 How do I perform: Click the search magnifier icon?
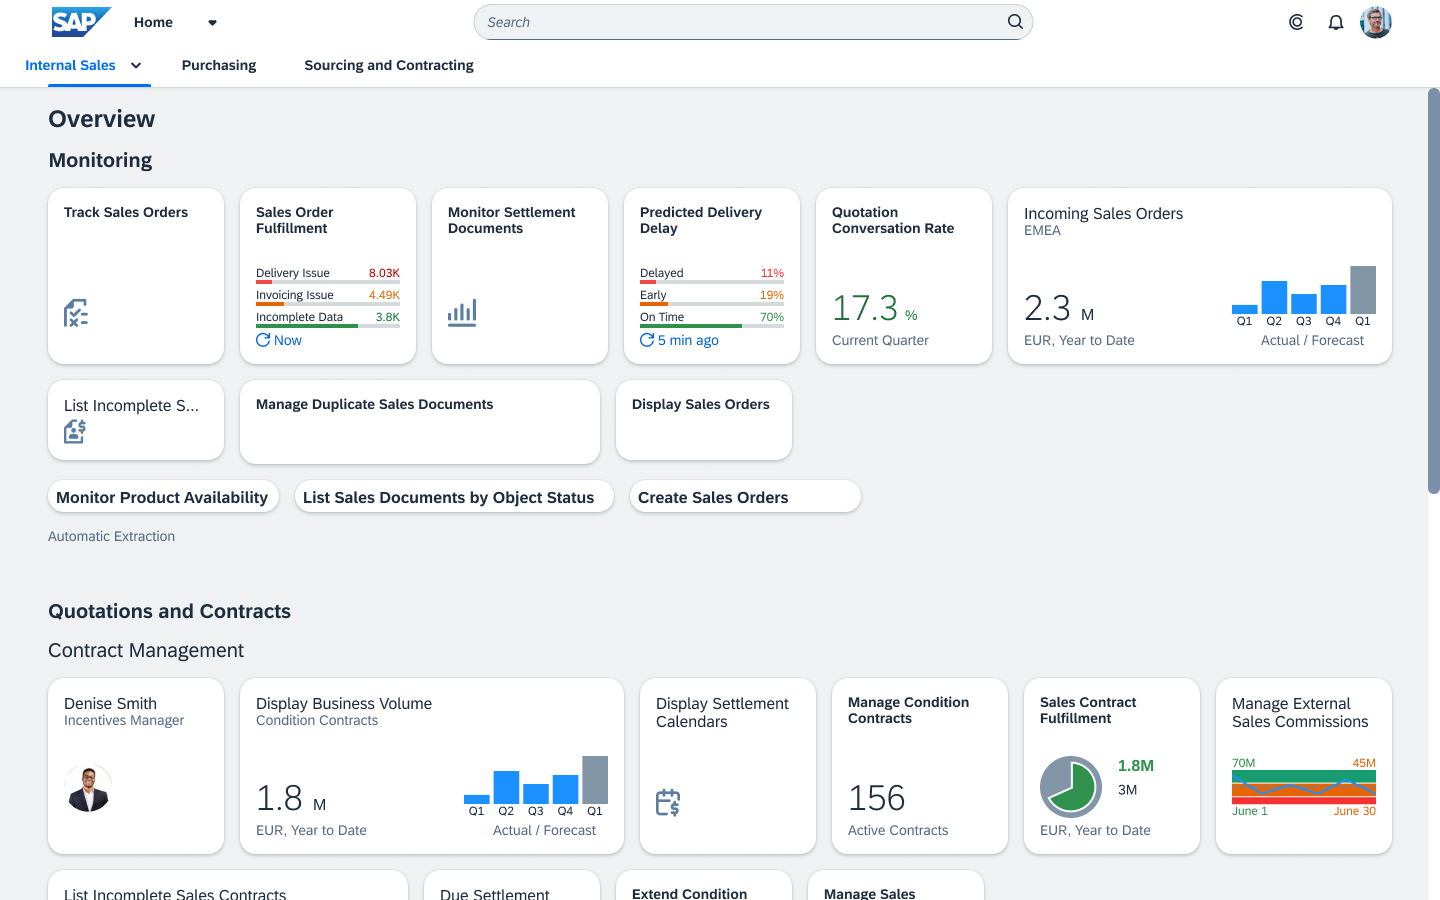(x=1014, y=21)
